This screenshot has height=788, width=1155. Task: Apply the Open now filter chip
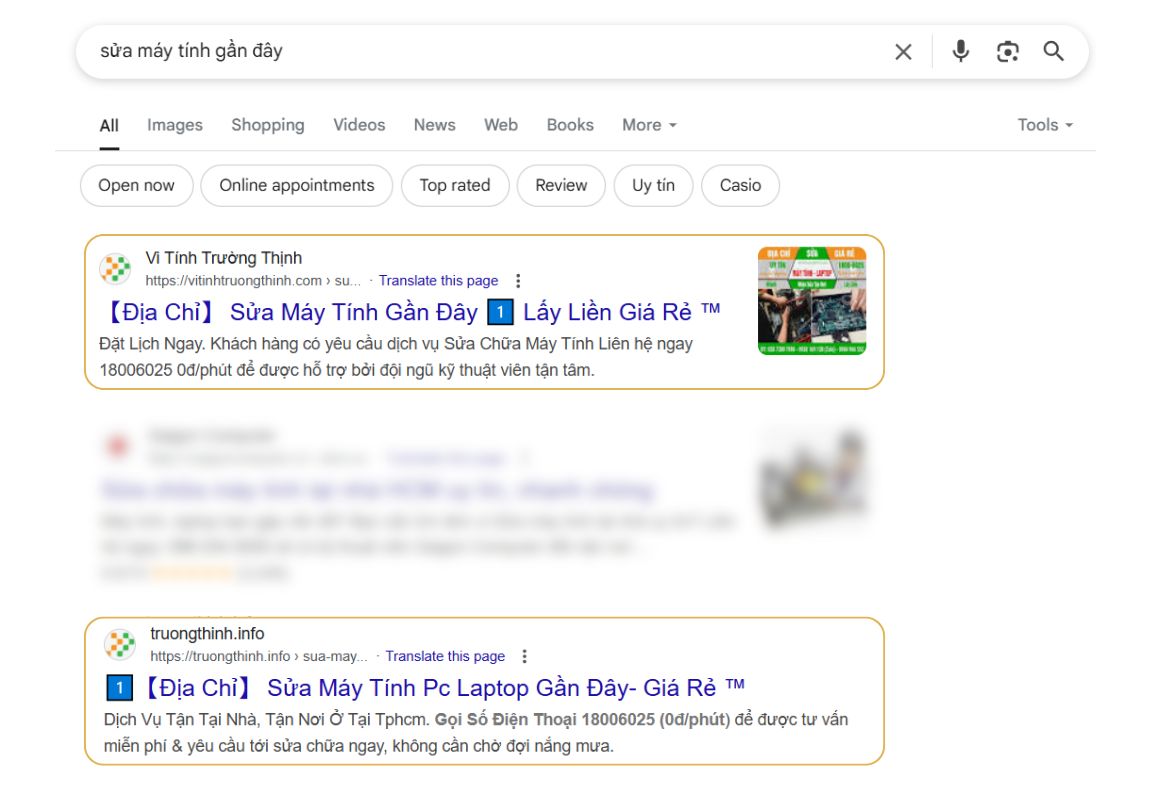click(136, 186)
